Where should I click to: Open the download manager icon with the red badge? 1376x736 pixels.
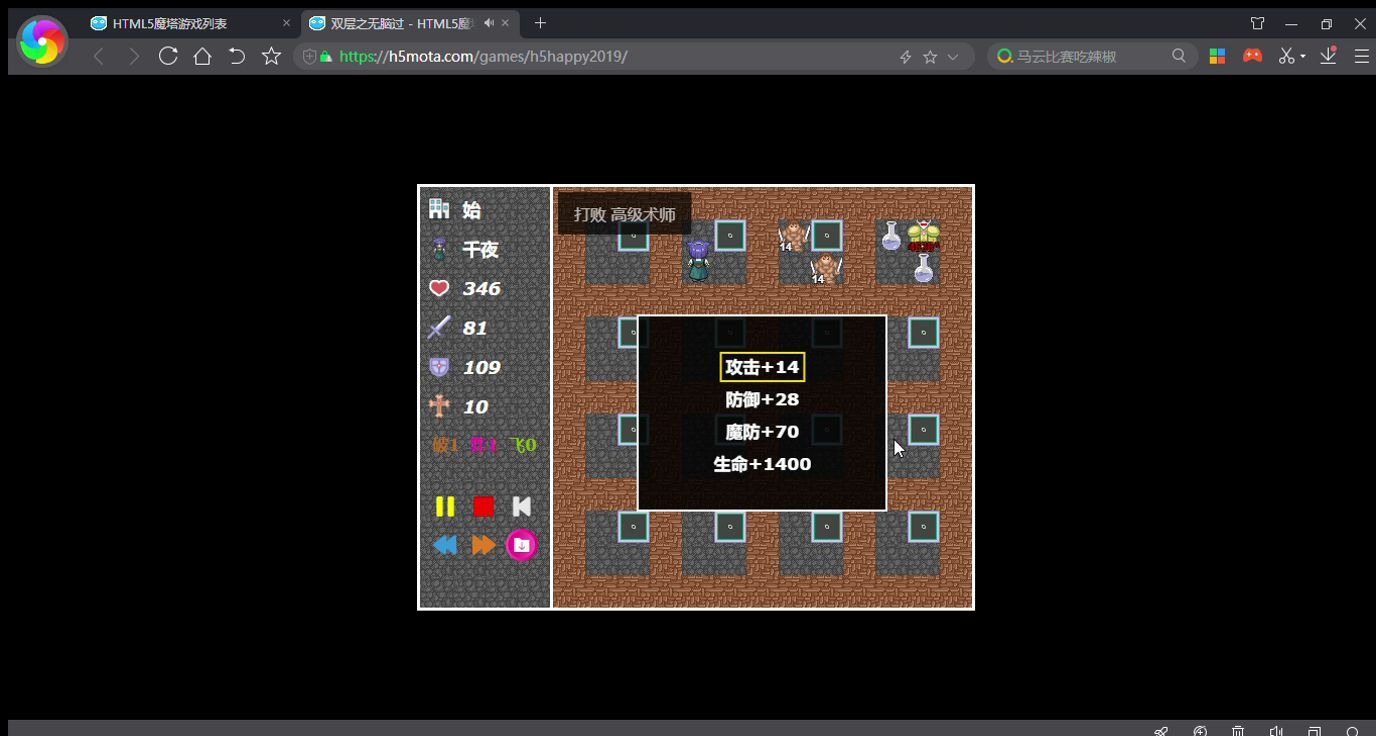pyautogui.click(x=1328, y=56)
